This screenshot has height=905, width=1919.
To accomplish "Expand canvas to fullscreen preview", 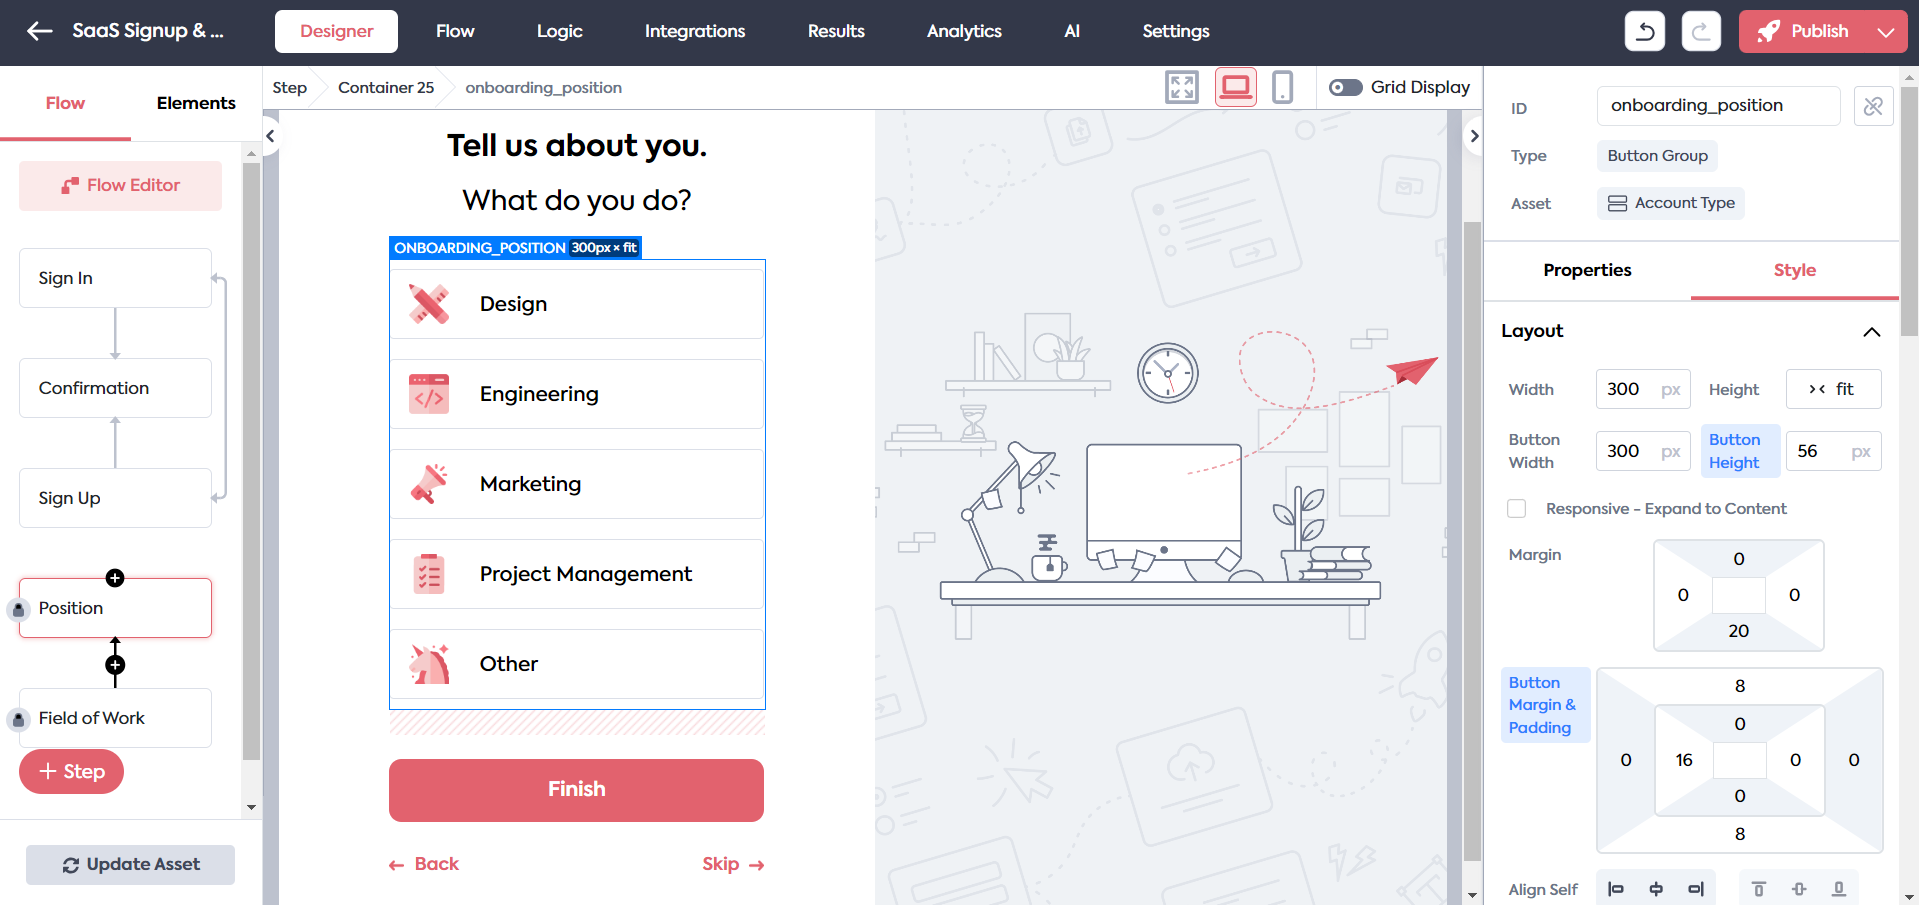I will tap(1181, 87).
